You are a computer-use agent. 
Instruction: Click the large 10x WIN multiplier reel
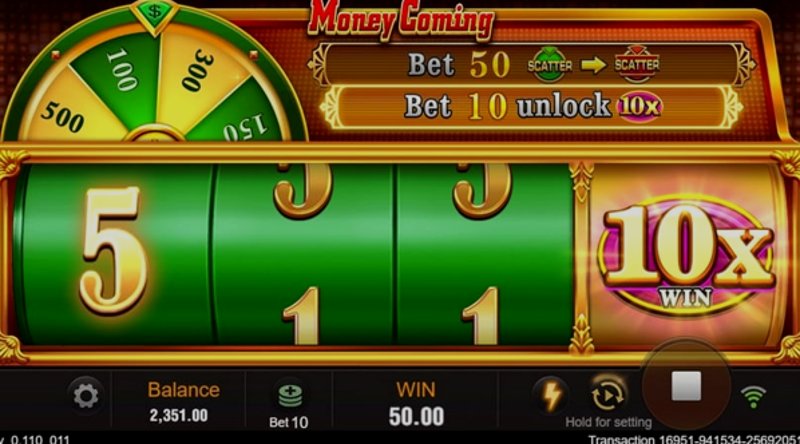click(x=686, y=255)
